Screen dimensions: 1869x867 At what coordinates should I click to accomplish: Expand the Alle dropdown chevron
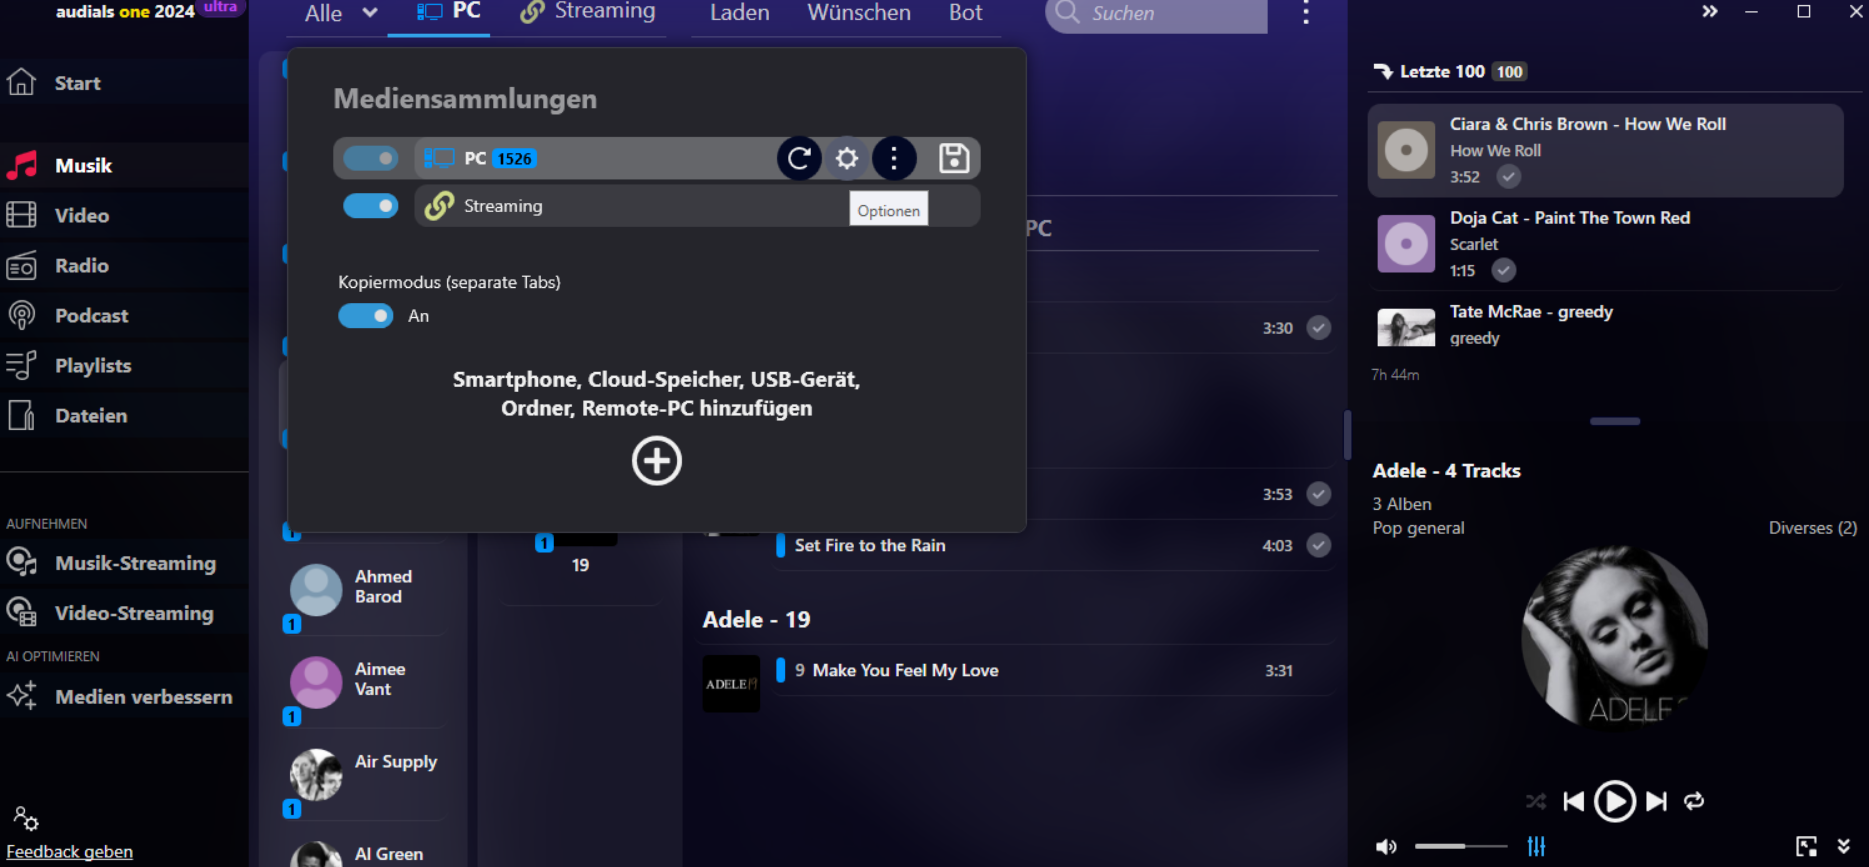tap(370, 13)
